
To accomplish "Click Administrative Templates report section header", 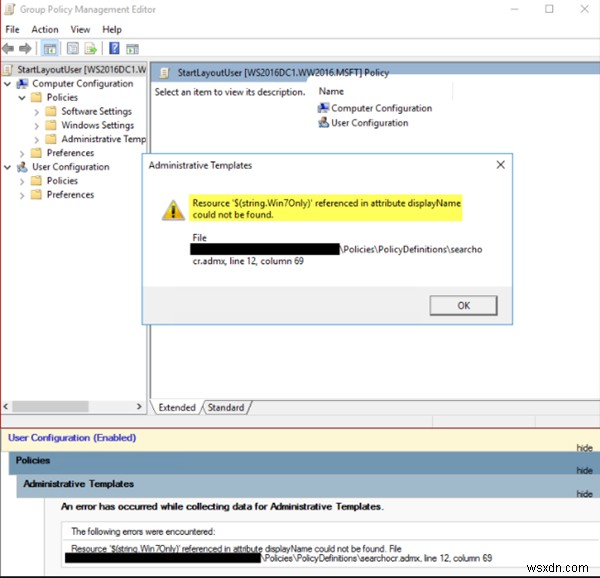I will click(x=308, y=487).
